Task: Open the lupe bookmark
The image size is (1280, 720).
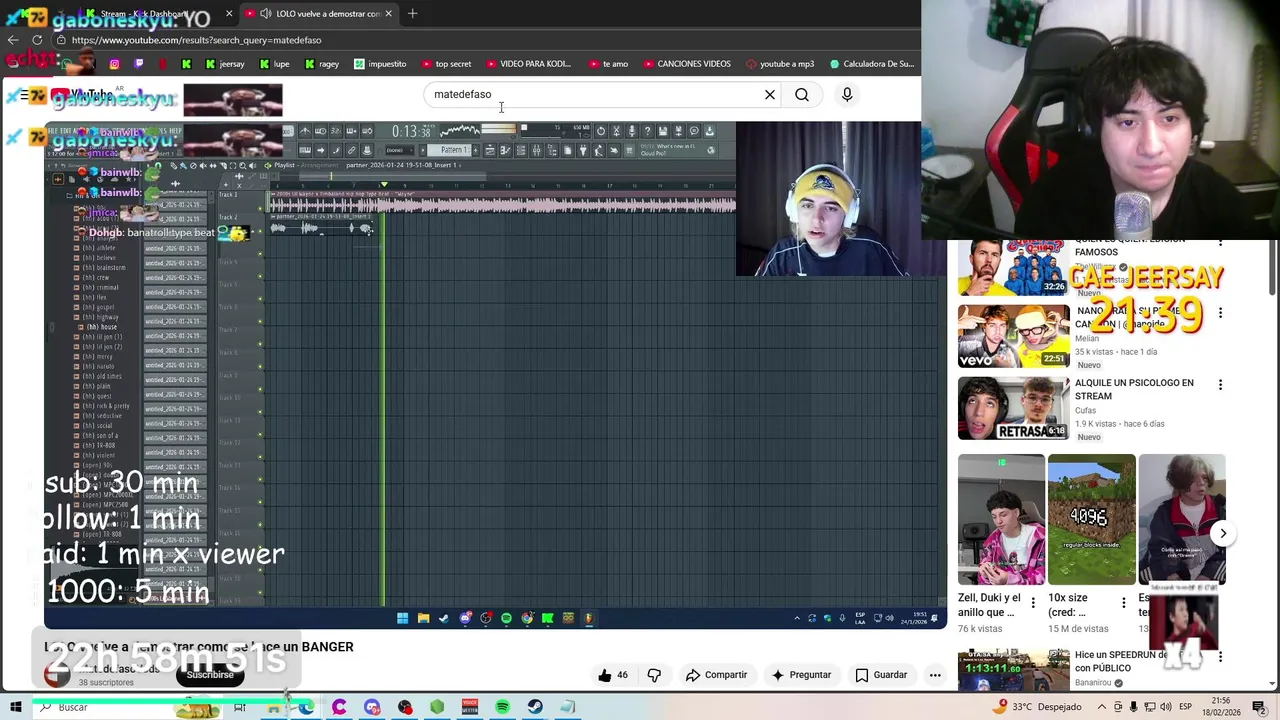Action: pos(275,64)
